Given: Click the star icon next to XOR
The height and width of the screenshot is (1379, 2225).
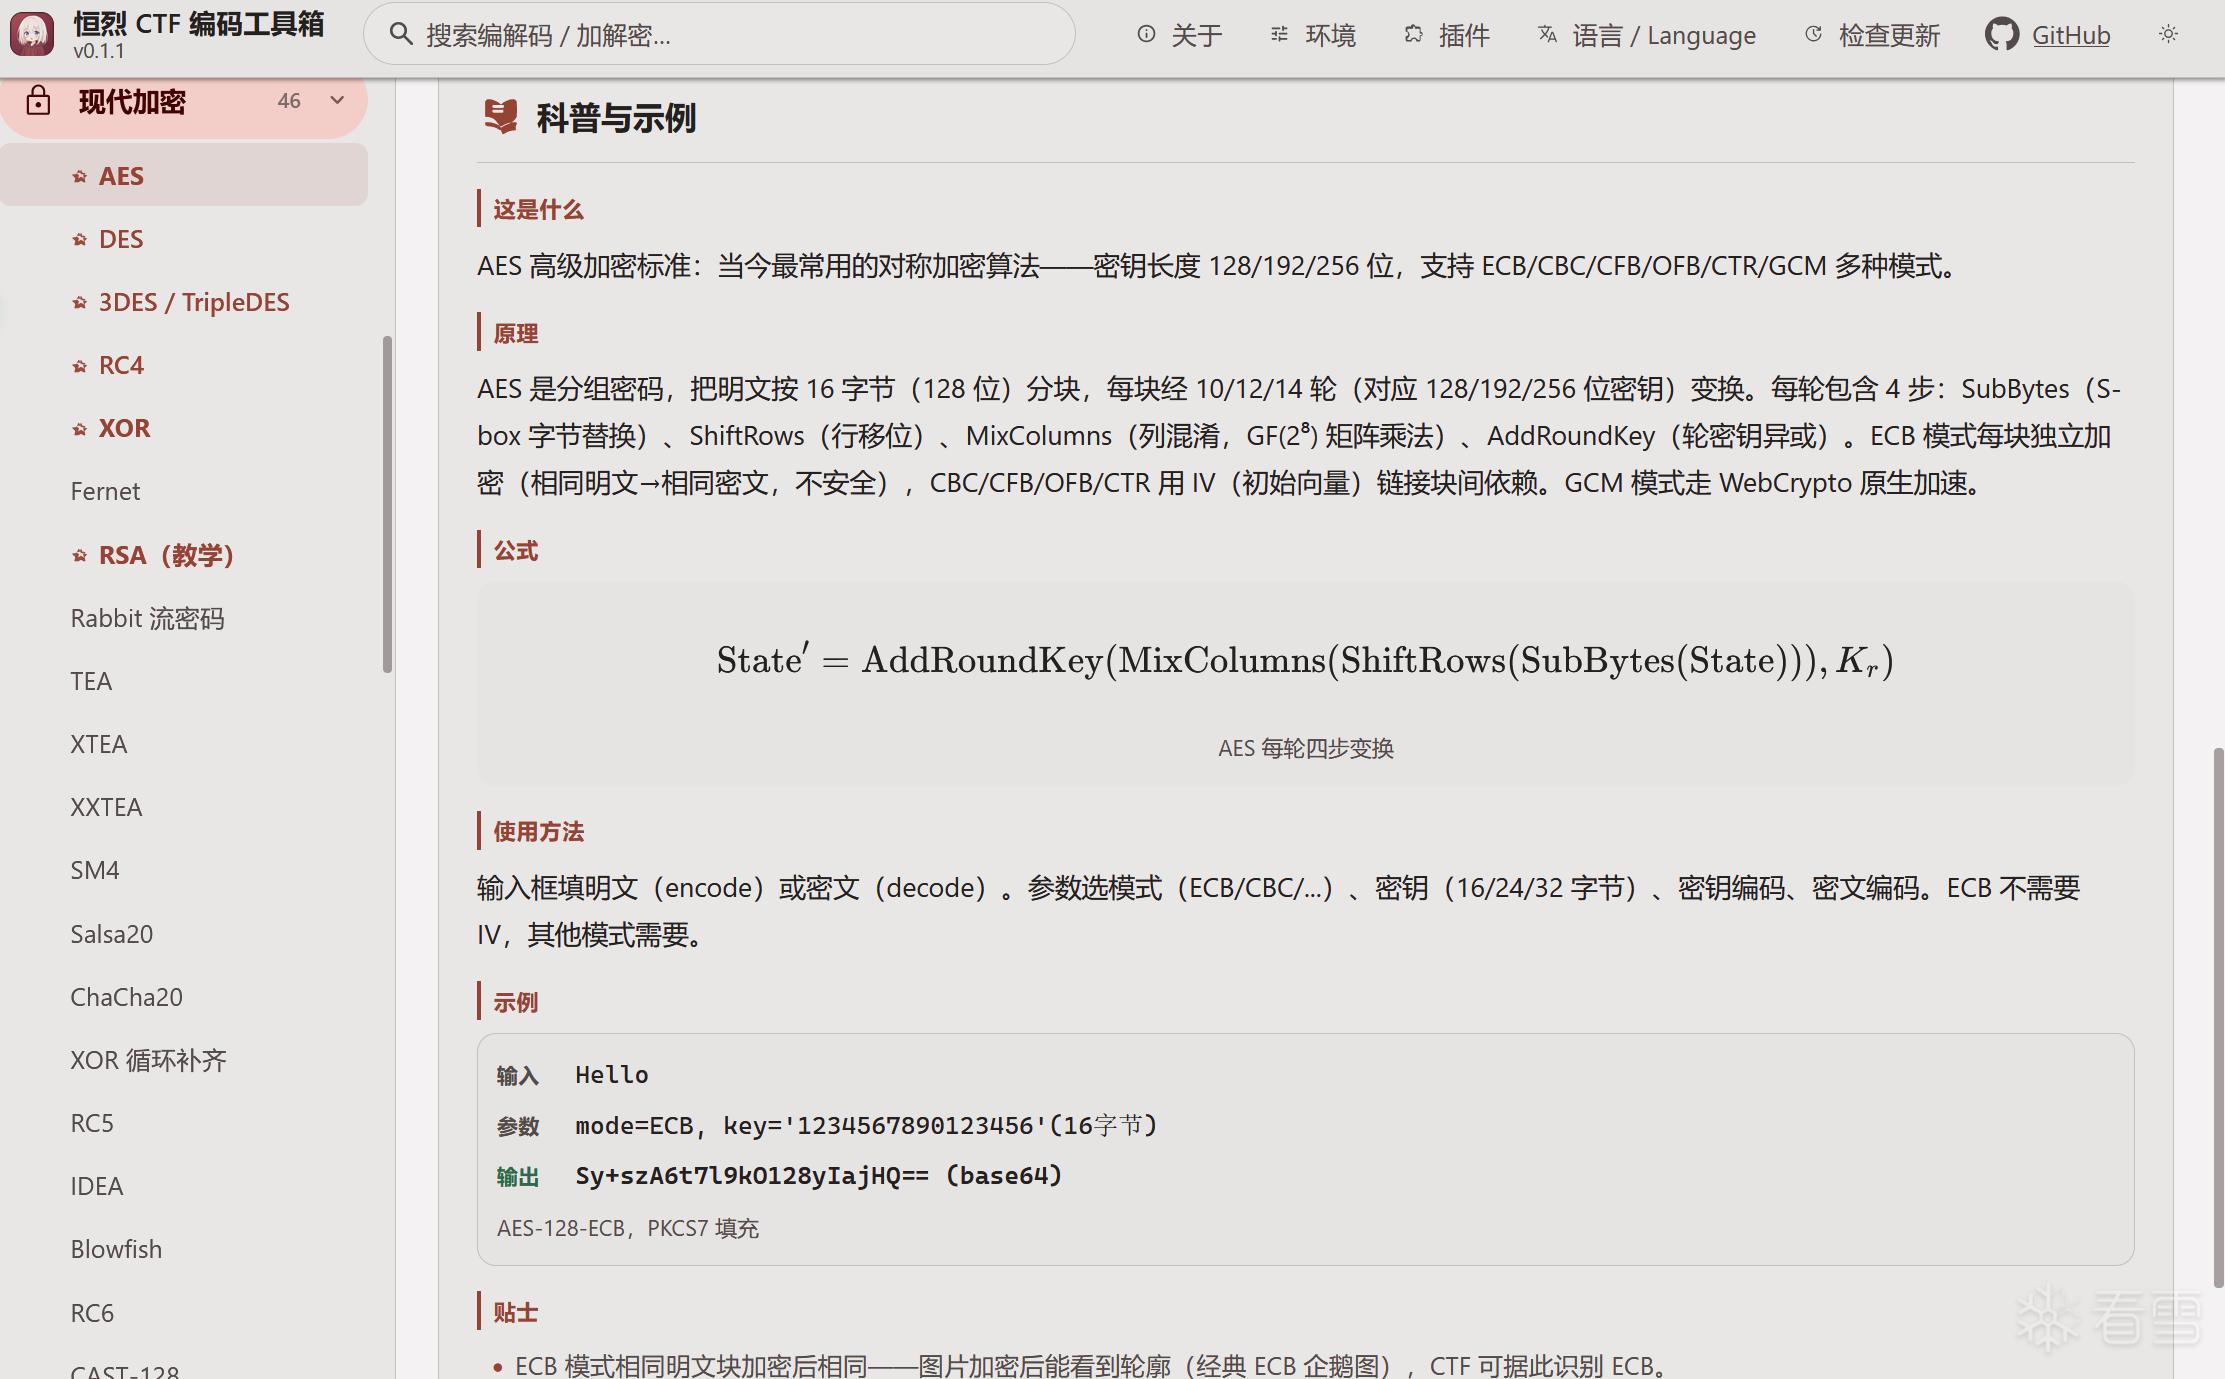Looking at the screenshot, I should point(80,429).
